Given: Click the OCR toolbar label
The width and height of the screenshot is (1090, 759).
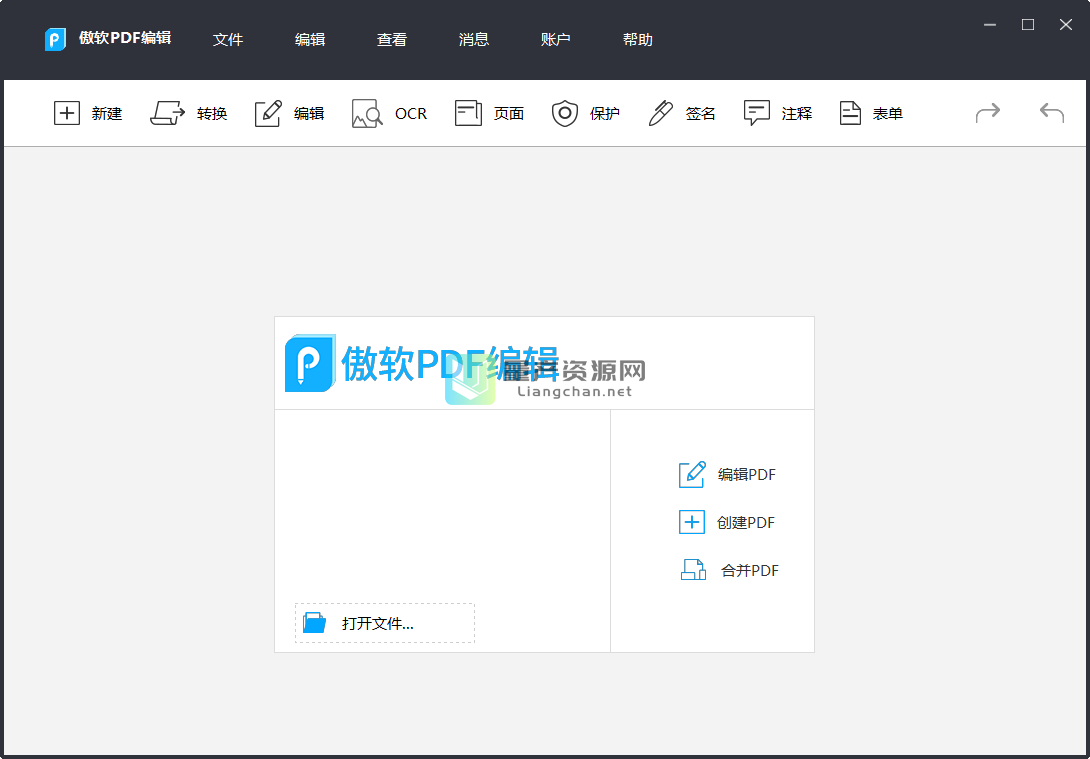Looking at the screenshot, I should (x=411, y=113).
